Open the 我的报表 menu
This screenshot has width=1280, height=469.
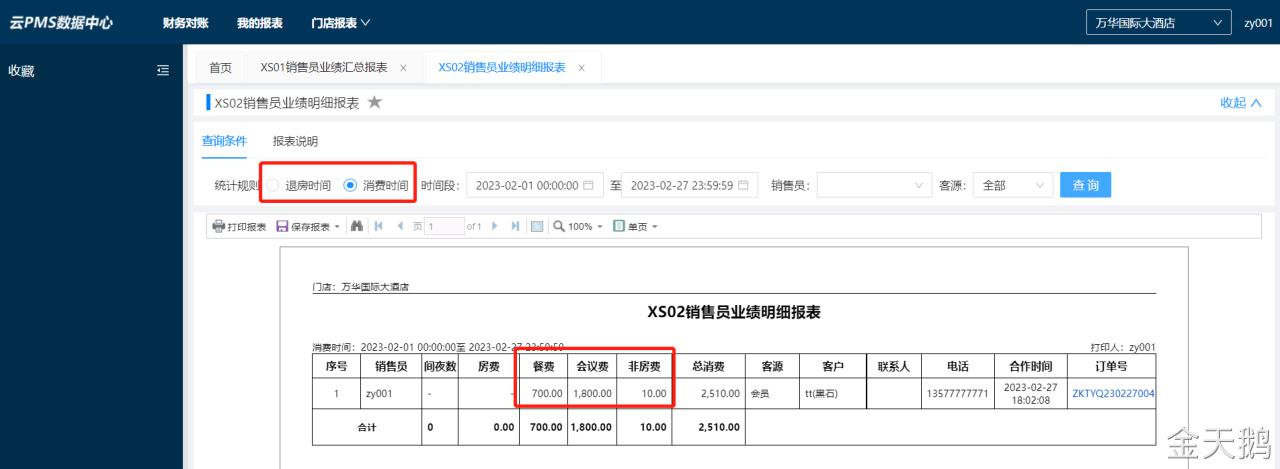tap(260, 23)
